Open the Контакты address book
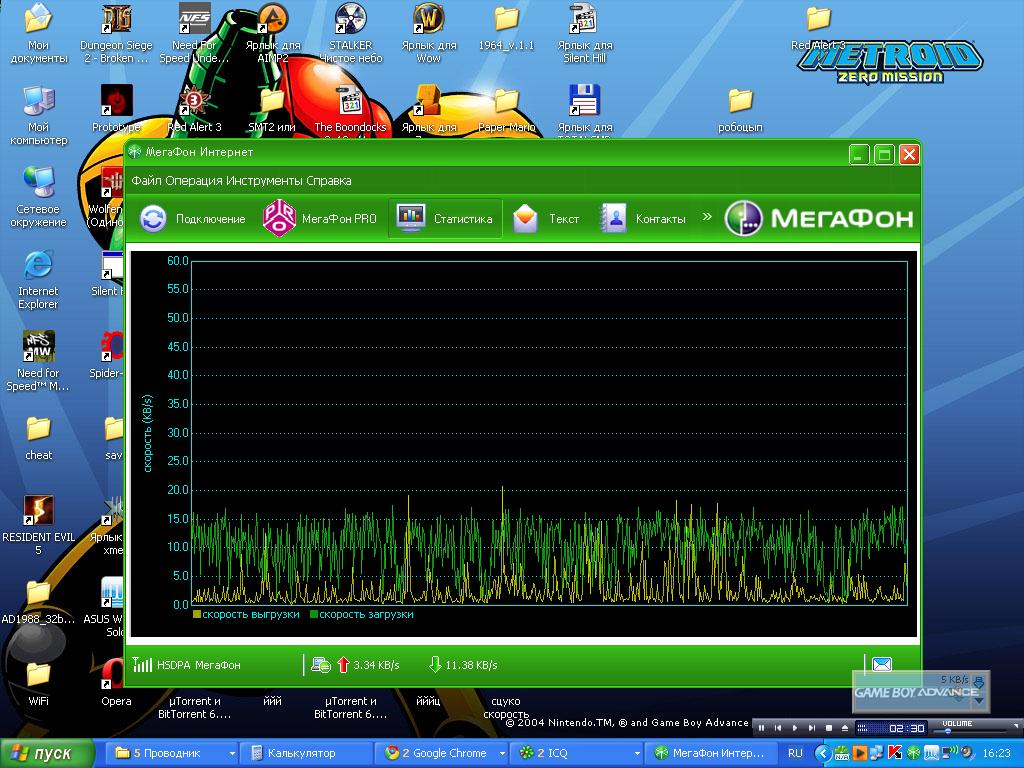Screen dimensions: 1024x768 [x=643, y=219]
